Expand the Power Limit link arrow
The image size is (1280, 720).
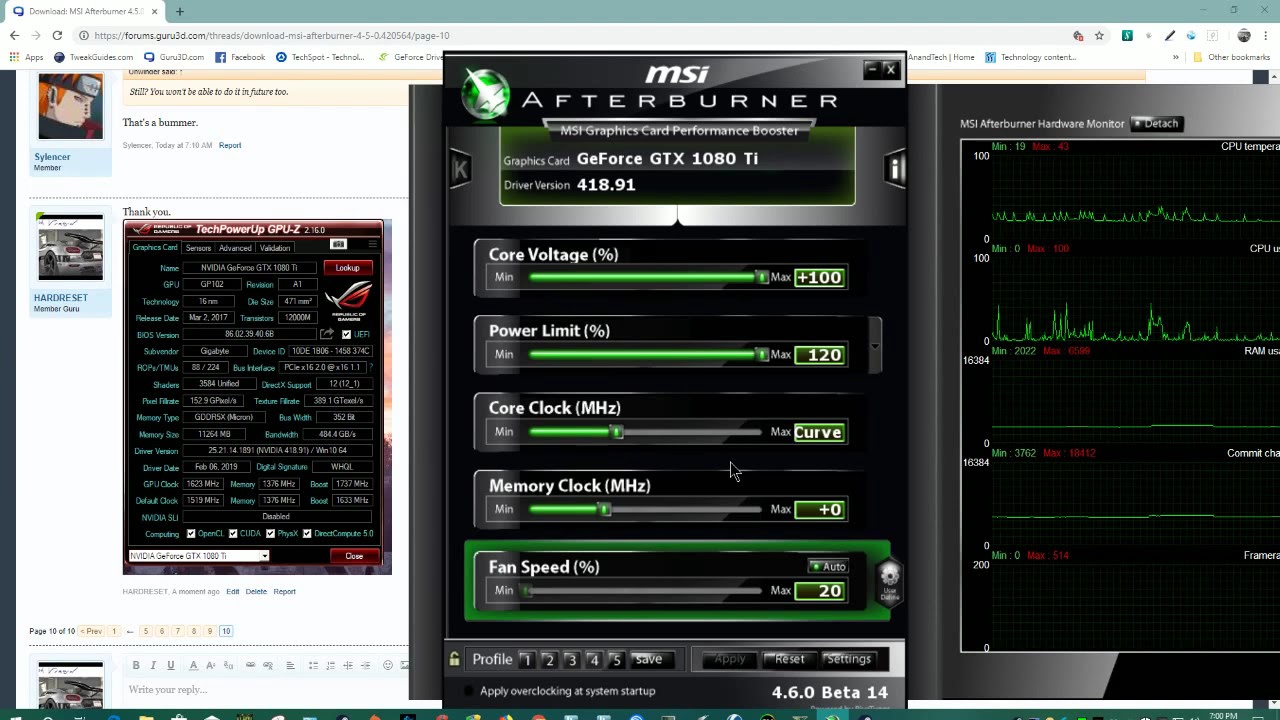coord(875,347)
